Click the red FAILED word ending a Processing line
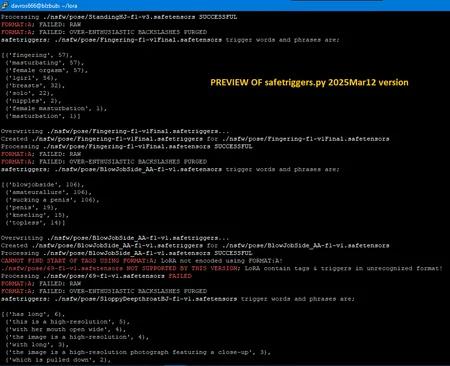450x366 pixels. click(180, 276)
